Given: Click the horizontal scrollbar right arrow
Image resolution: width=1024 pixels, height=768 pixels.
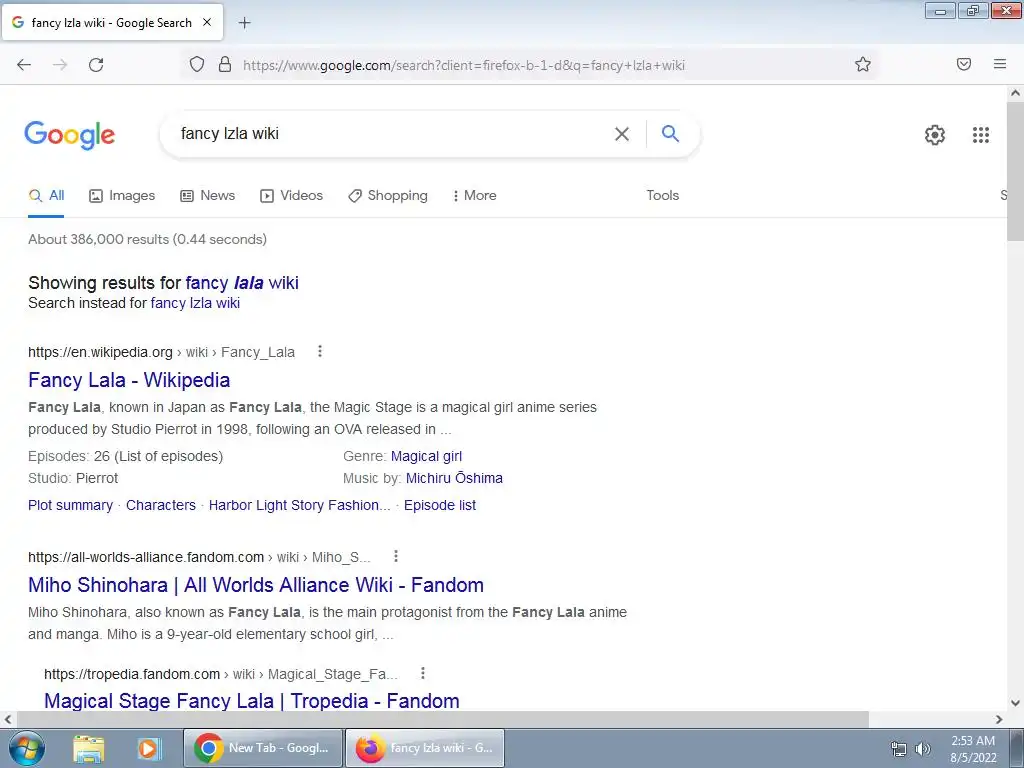Looking at the screenshot, I should [999, 719].
